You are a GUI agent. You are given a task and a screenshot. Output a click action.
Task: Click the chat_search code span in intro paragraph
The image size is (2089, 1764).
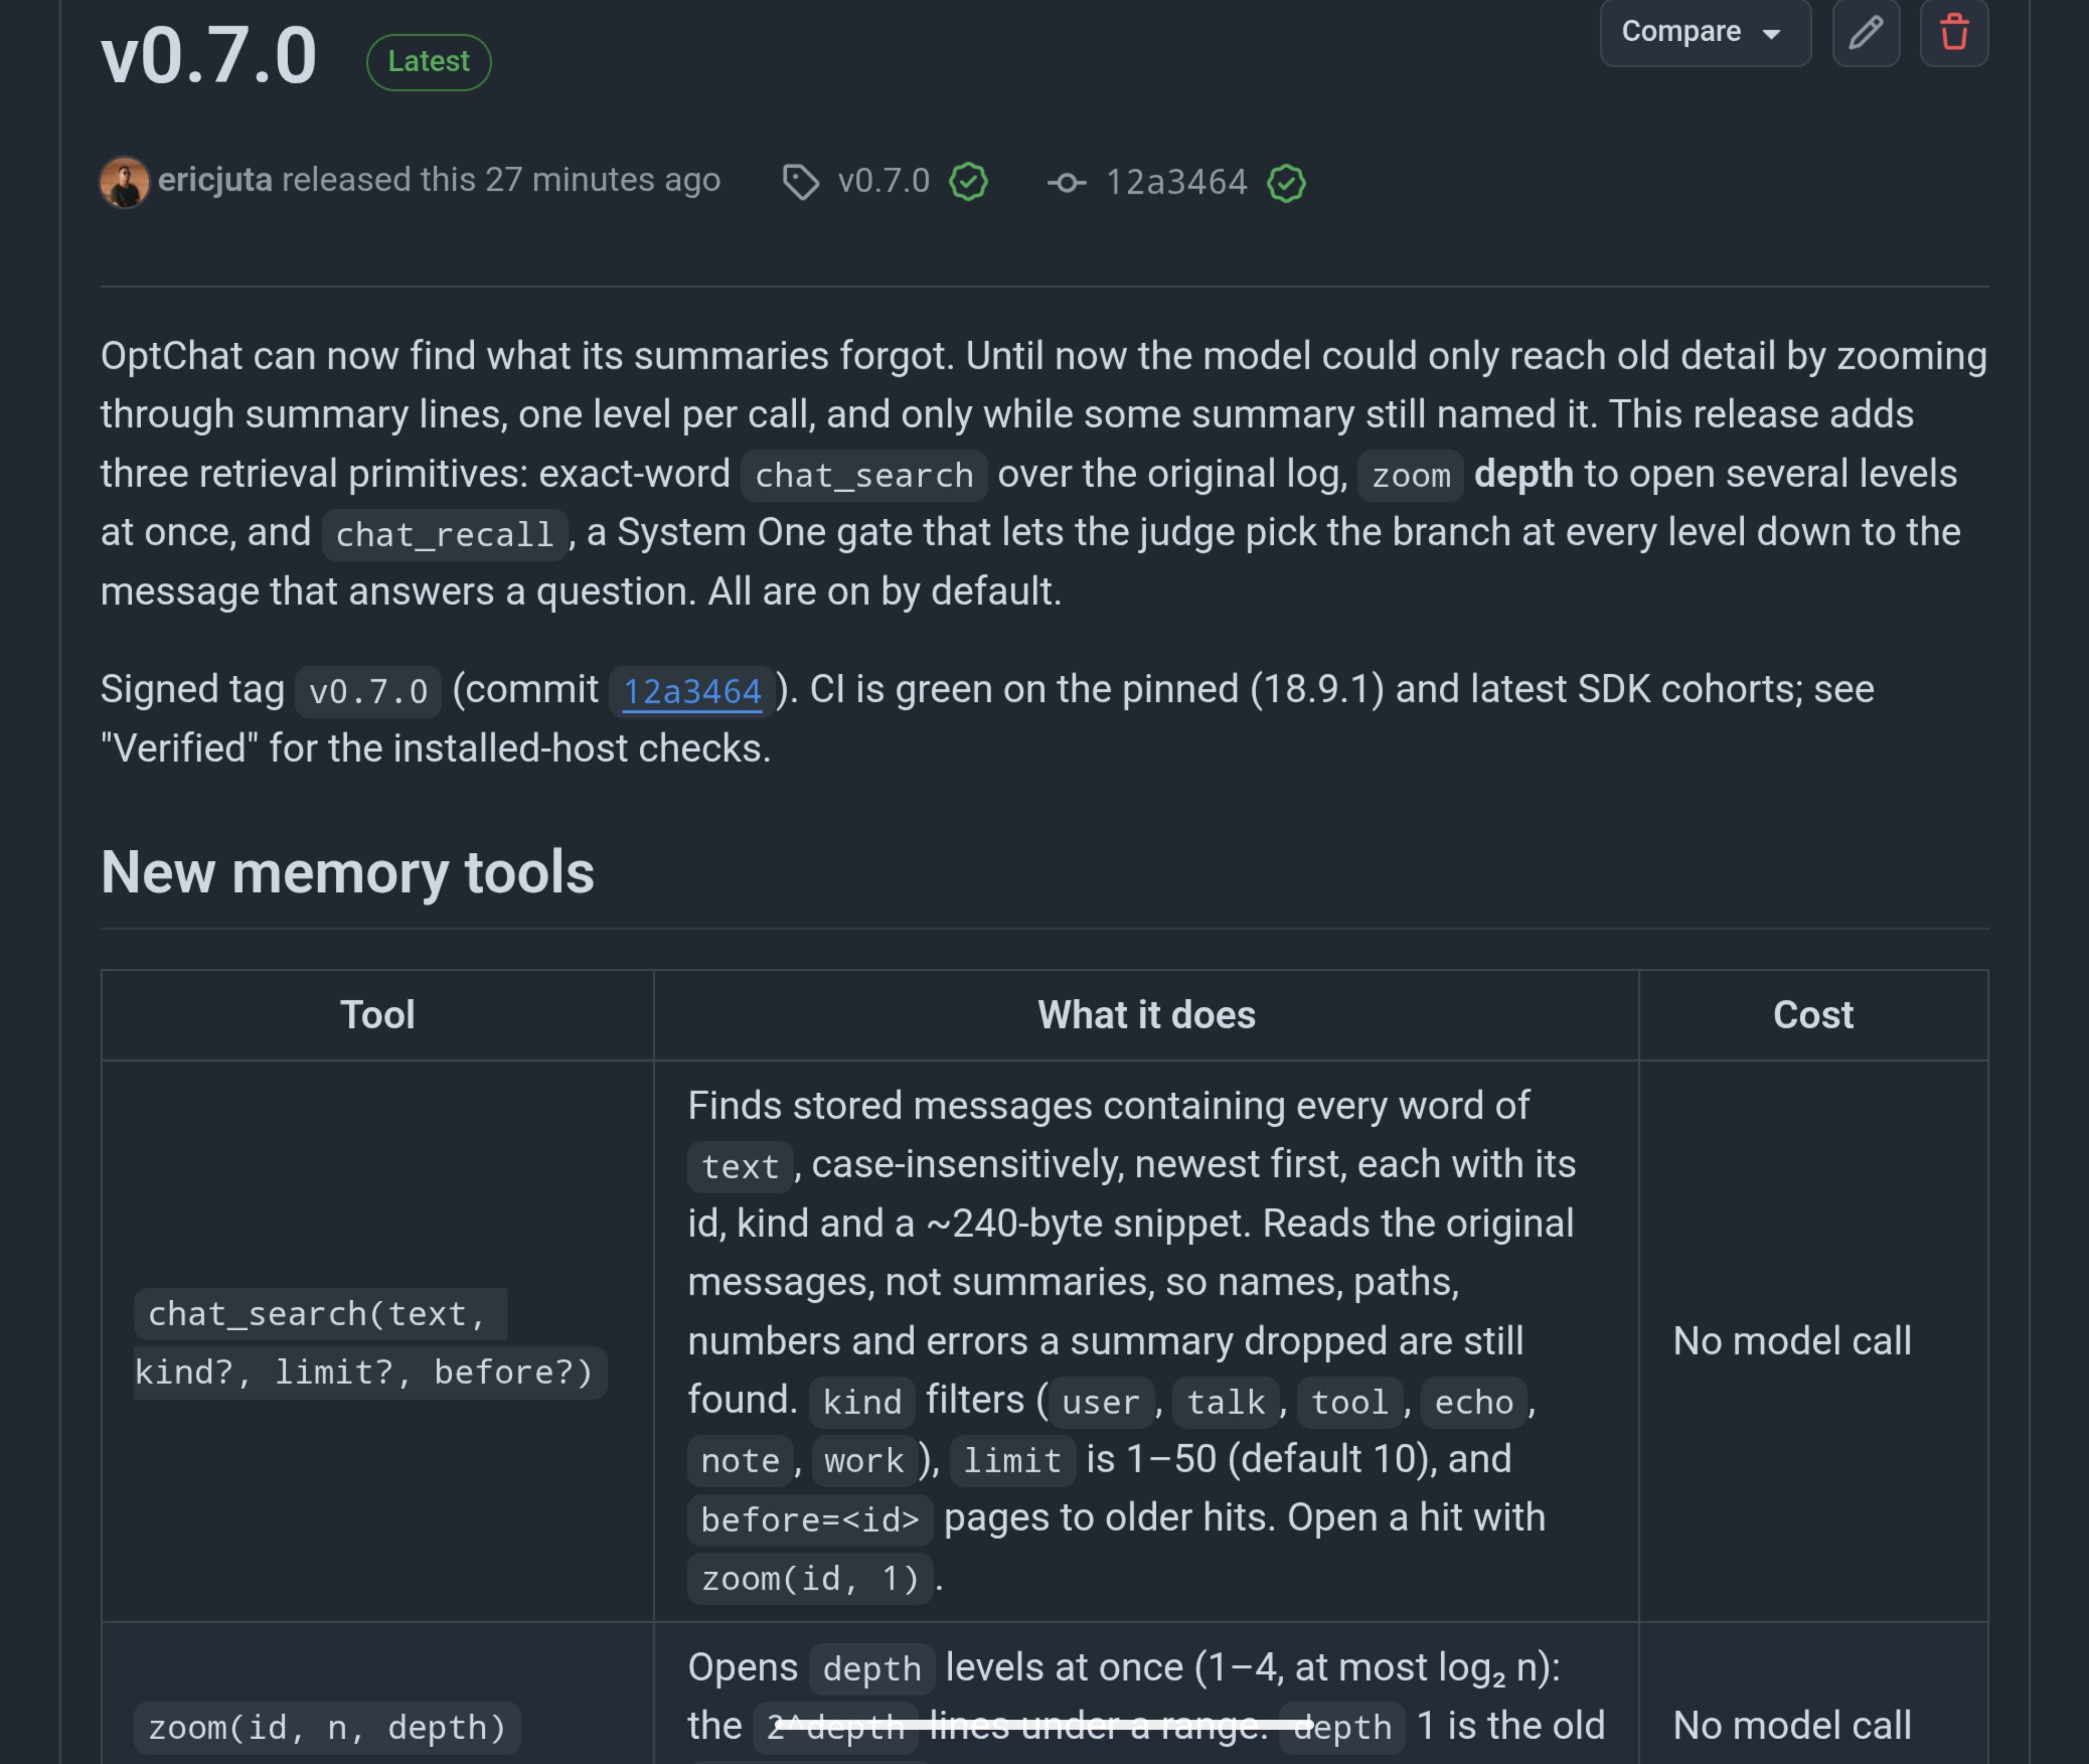coord(864,476)
